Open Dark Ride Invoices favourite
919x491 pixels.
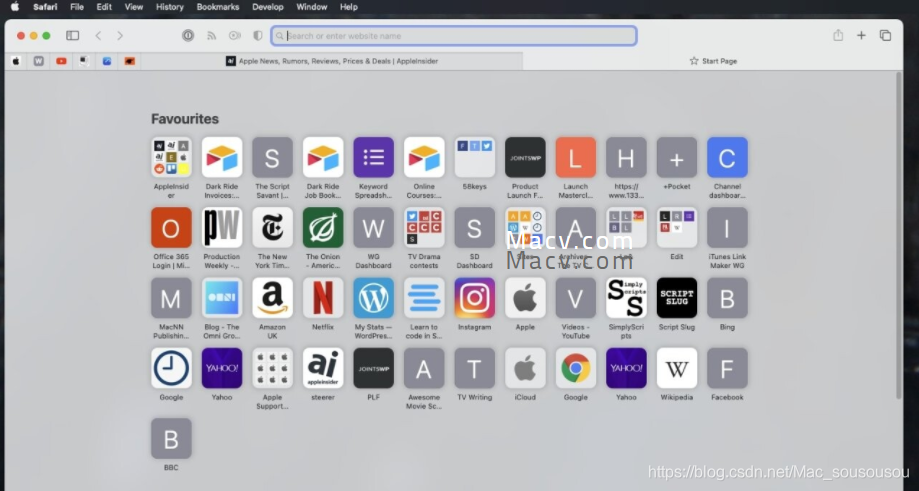[x=222, y=157]
